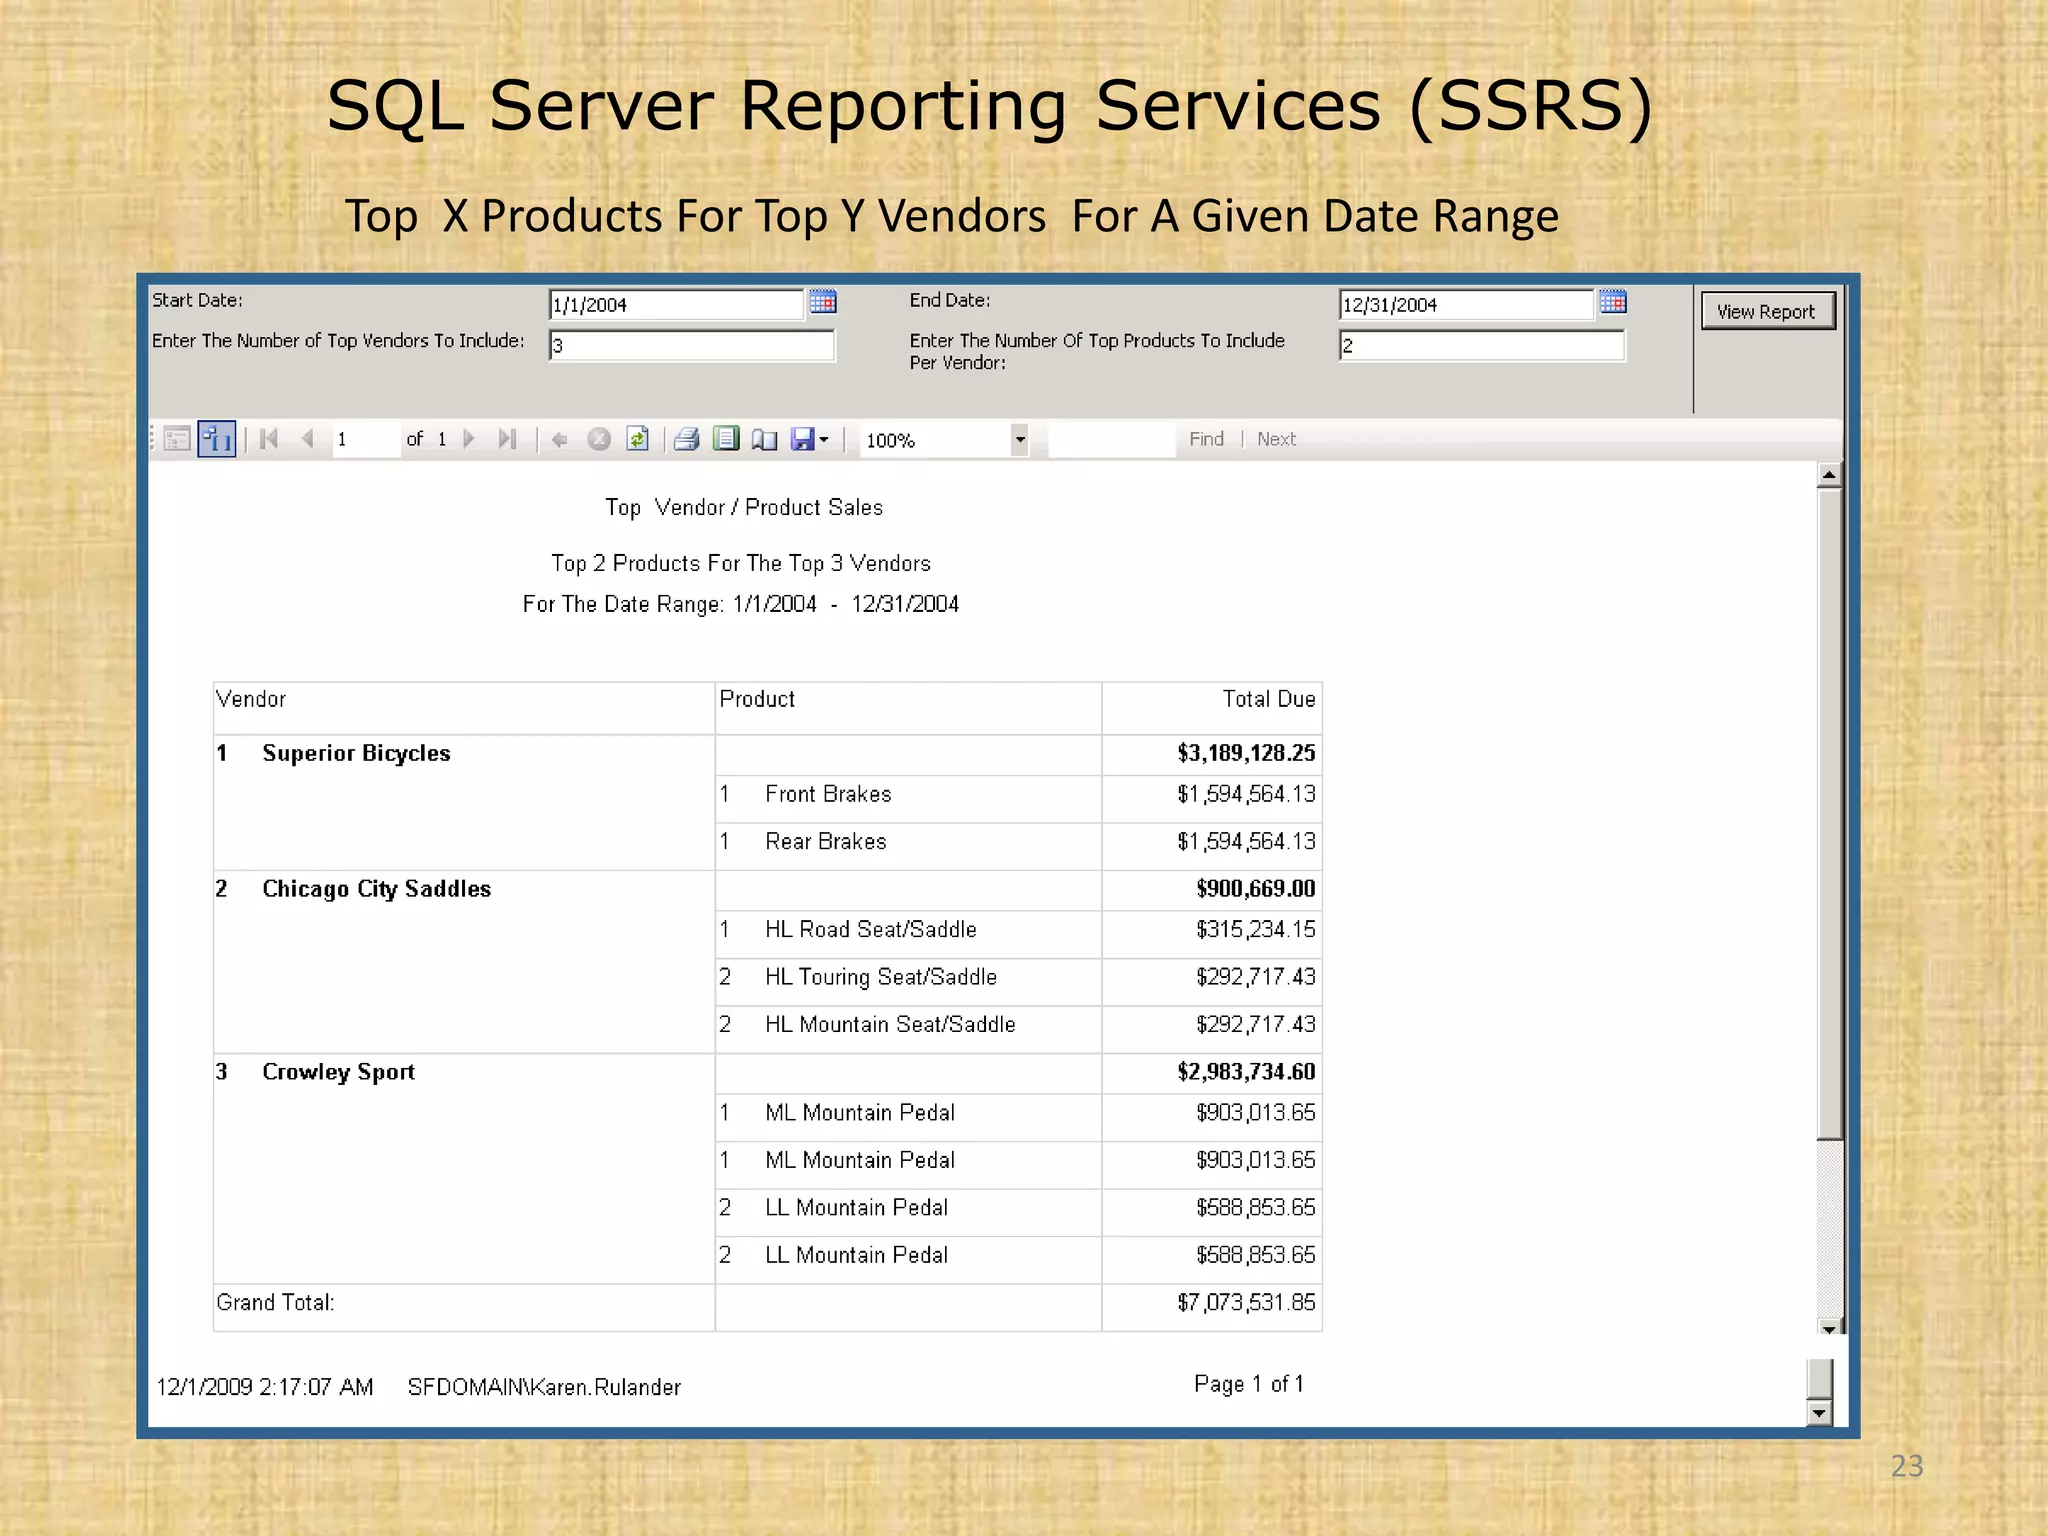Click the outer scrollbar bottom down arrow
The width and height of the screenshot is (2048, 1536).
pos(1820,1413)
